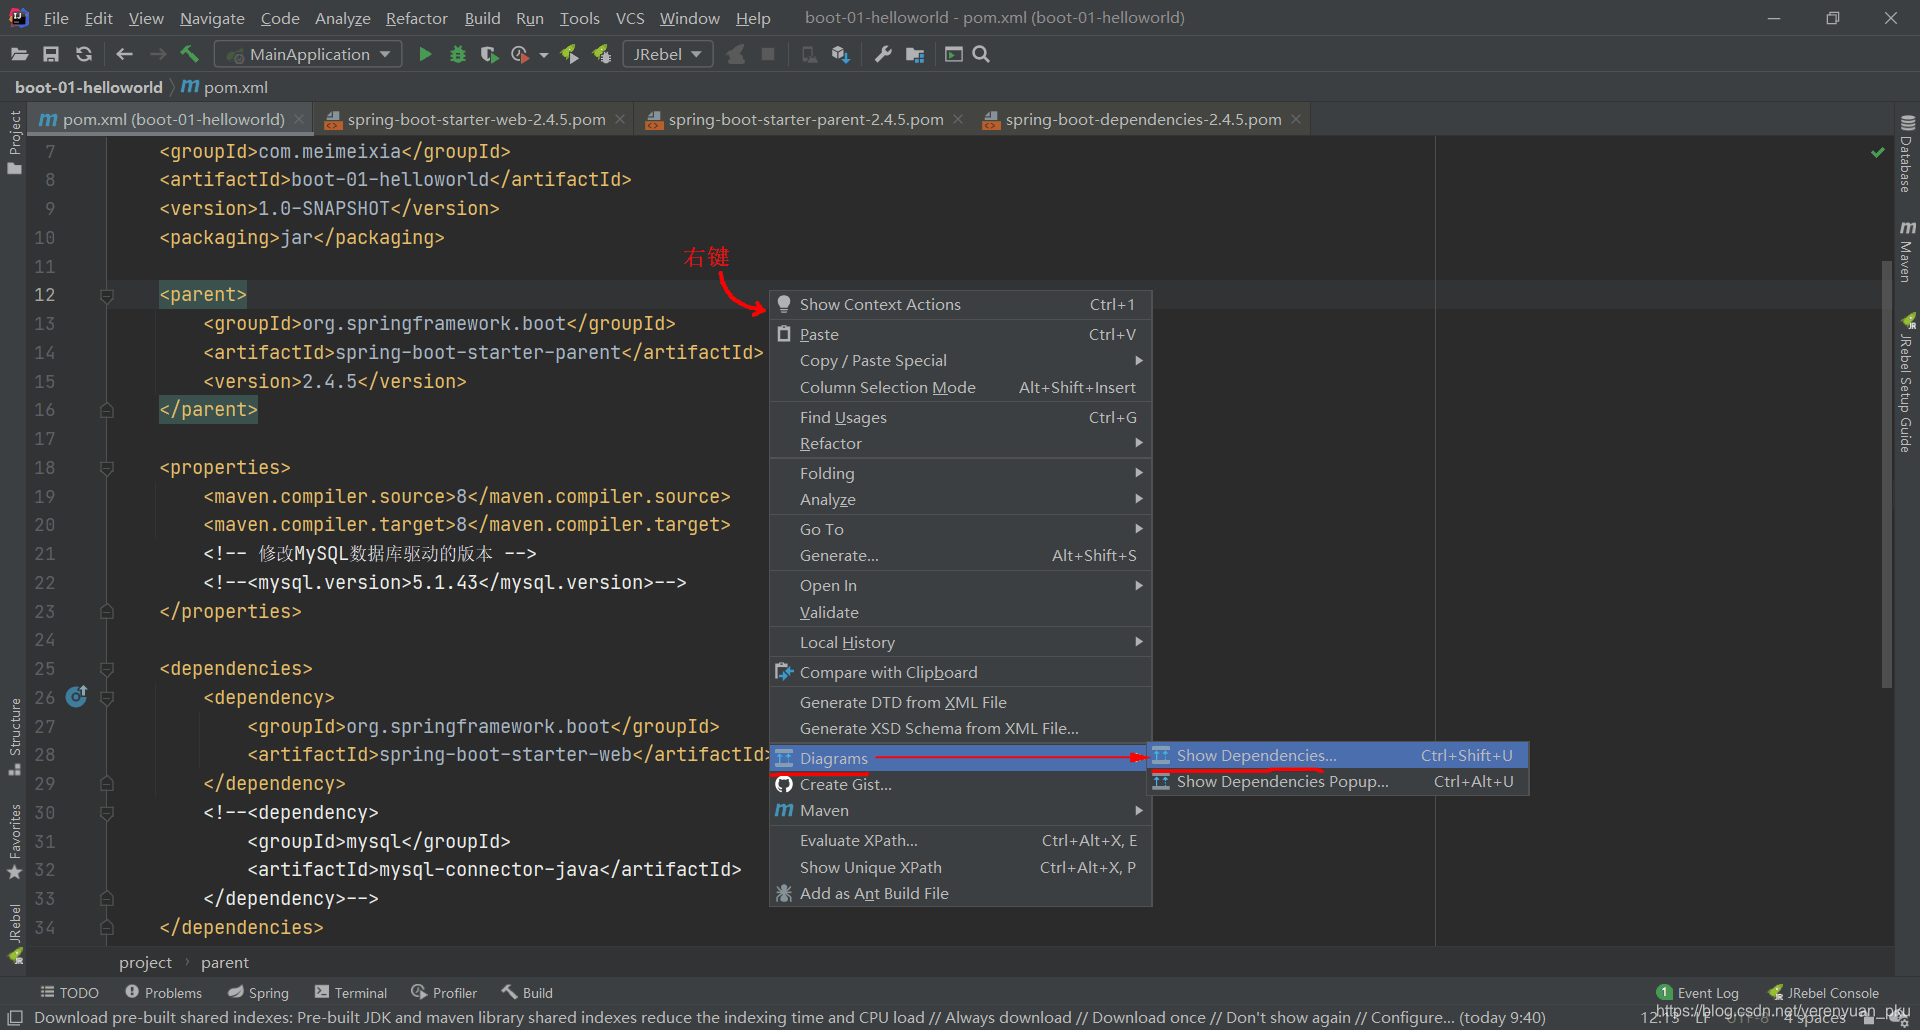
Task: Choose Show Context Actions
Action: click(960, 304)
